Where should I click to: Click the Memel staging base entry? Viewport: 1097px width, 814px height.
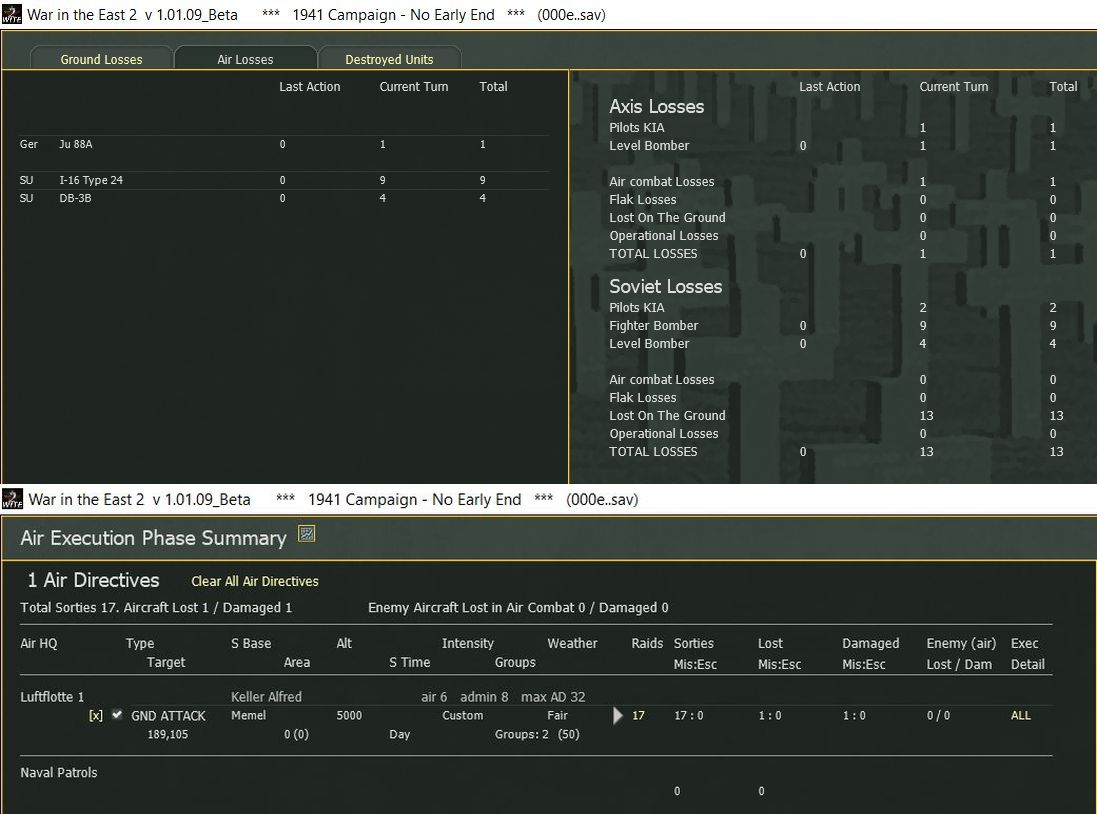click(248, 715)
